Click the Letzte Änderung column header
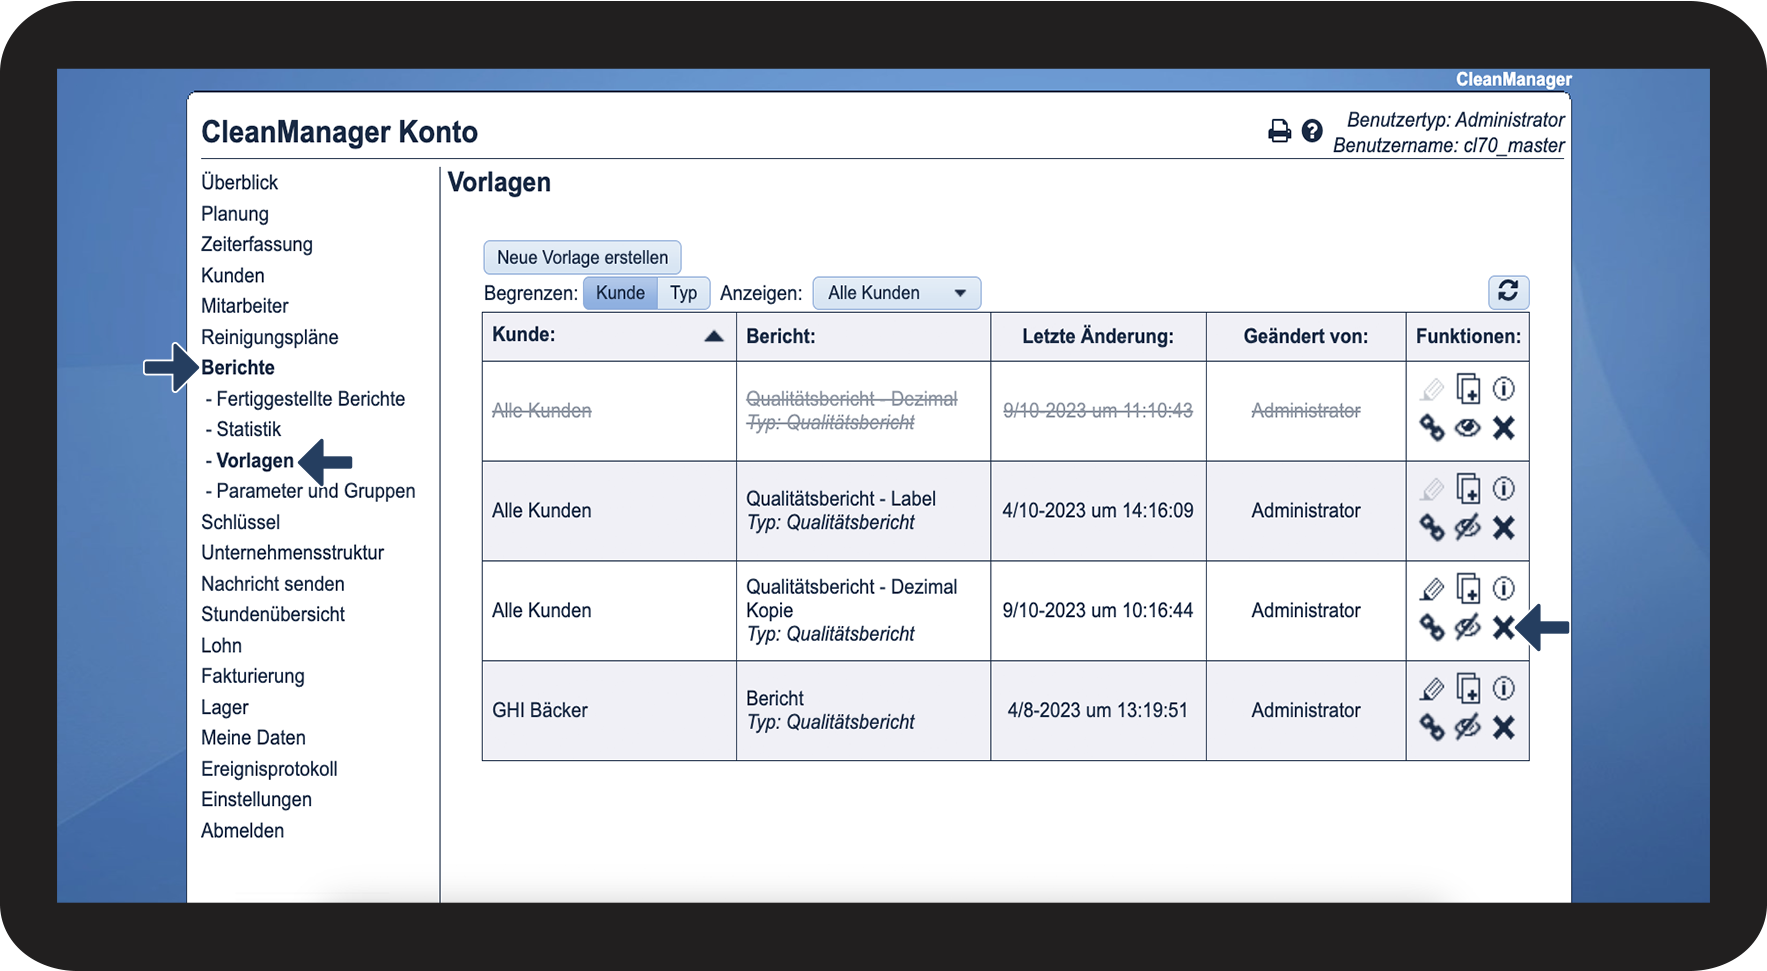Viewport: 1767px width, 971px height. (1097, 336)
